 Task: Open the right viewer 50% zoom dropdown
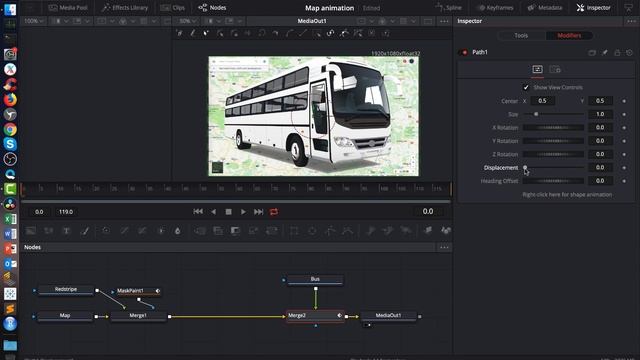[x=188, y=21]
